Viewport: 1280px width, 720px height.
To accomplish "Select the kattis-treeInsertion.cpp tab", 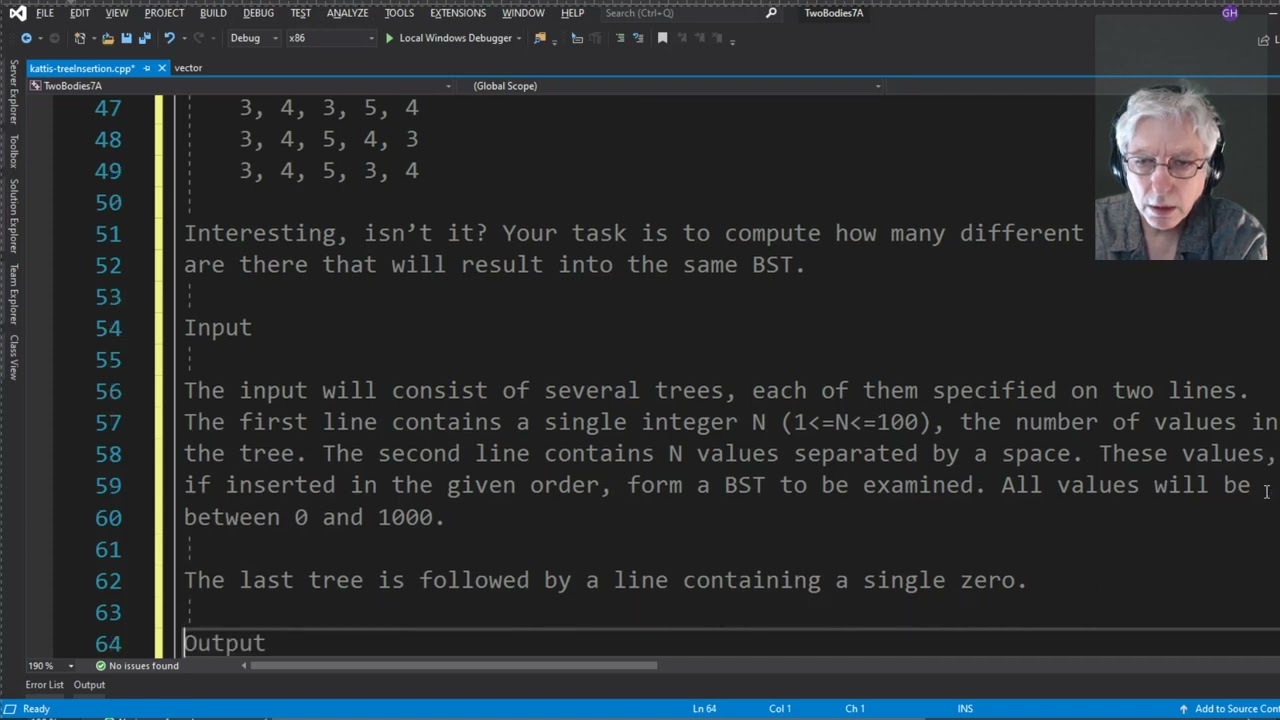I will coord(82,68).
